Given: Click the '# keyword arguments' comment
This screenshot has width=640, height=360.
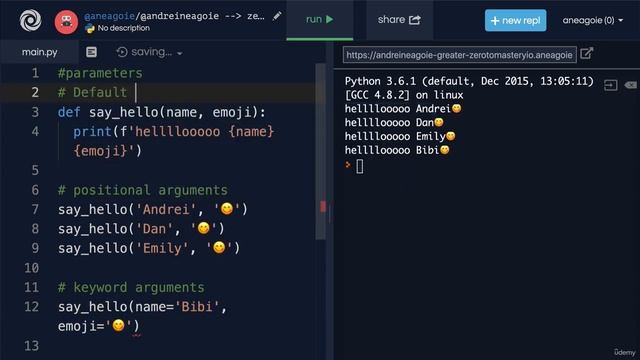Looking at the screenshot, I should (x=131, y=287).
